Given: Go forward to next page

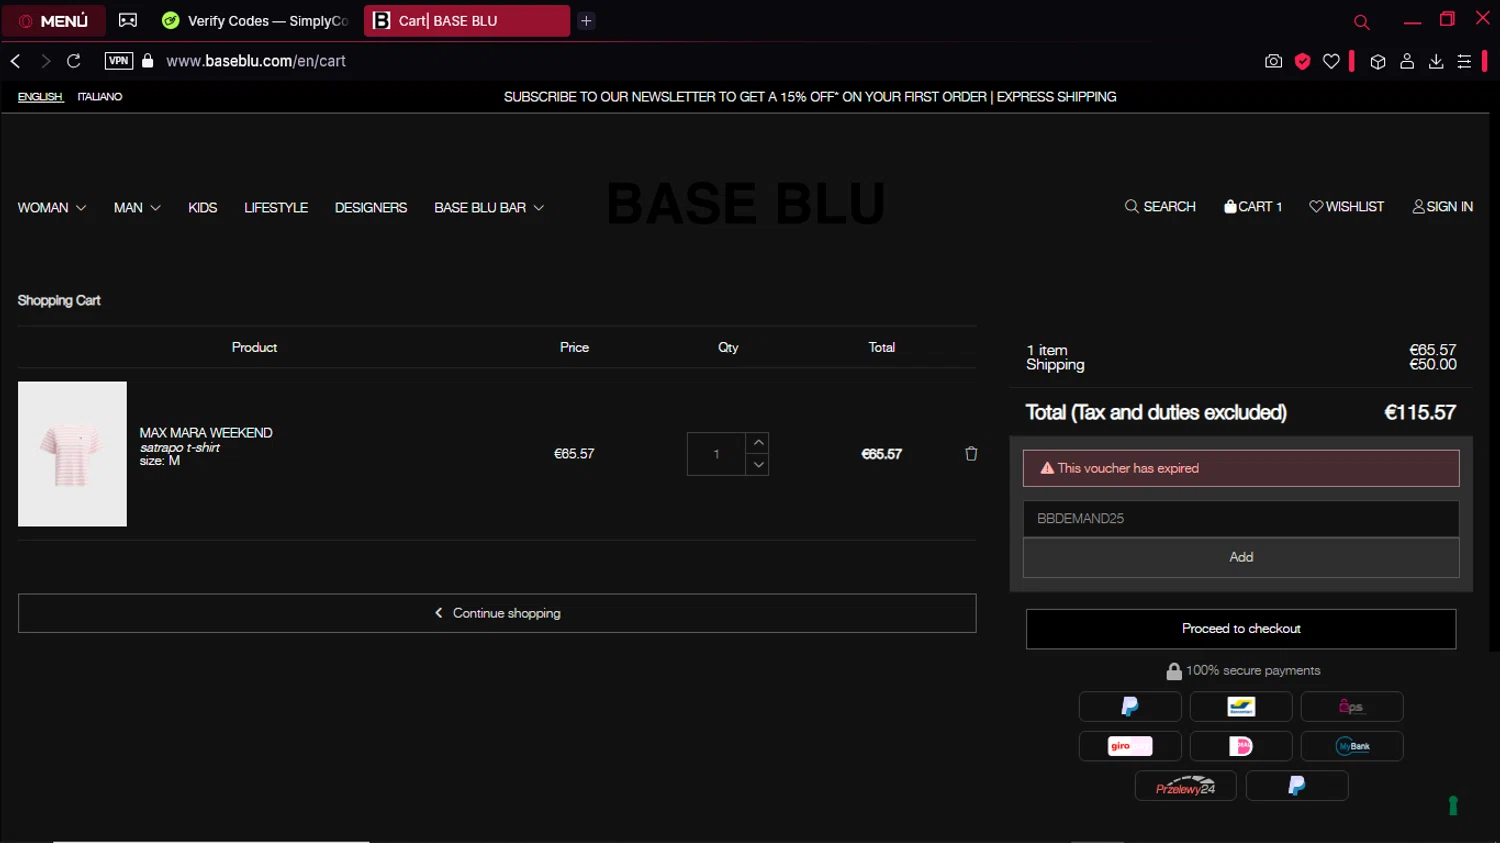Looking at the screenshot, I should pos(45,61).
